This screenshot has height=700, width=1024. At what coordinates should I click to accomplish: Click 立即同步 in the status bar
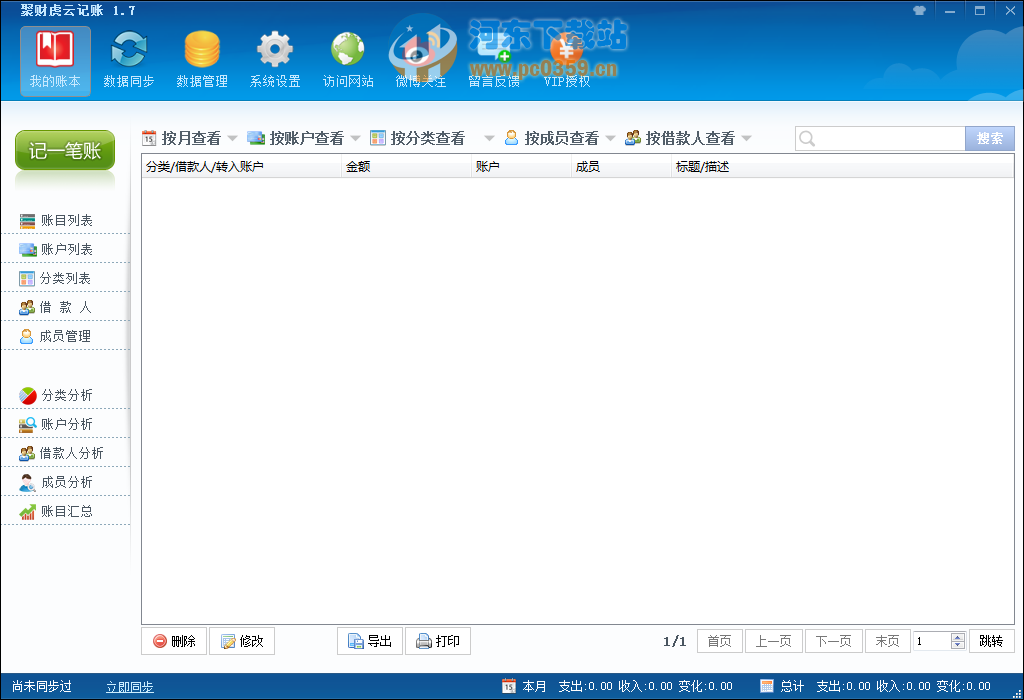click(130, 686)
